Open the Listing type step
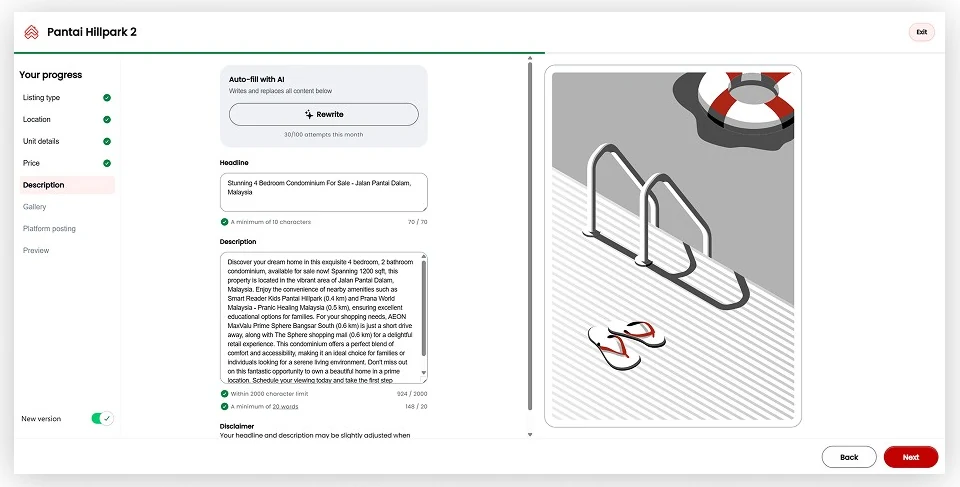This screenshot has width=960, height=487. (67, 97)
